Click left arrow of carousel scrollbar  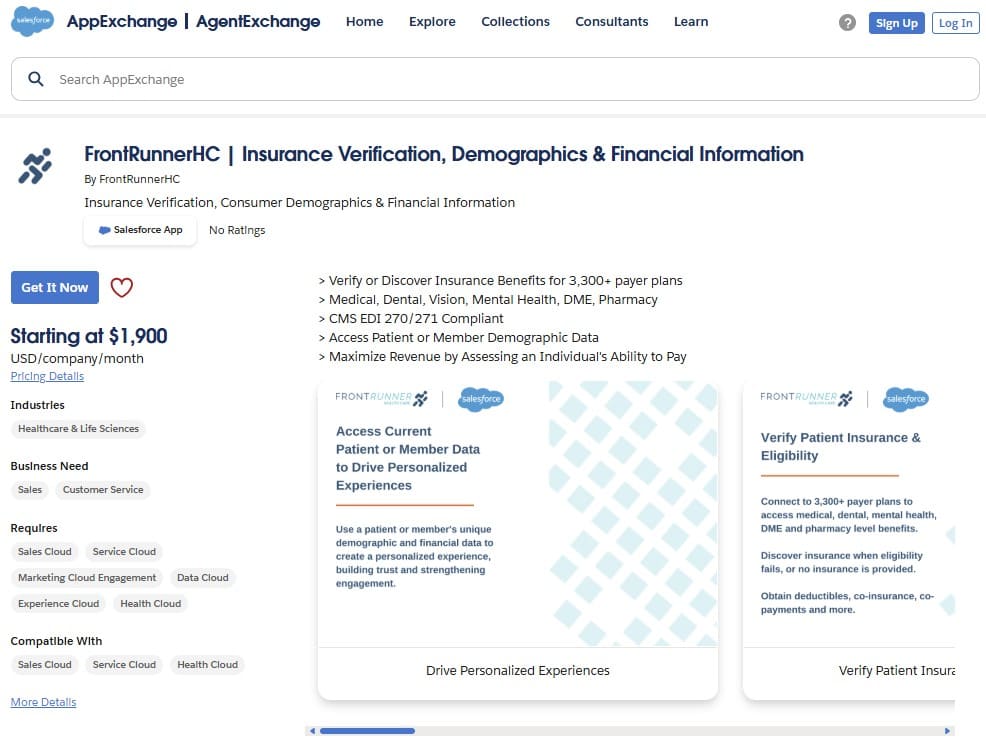coord(312,730)
